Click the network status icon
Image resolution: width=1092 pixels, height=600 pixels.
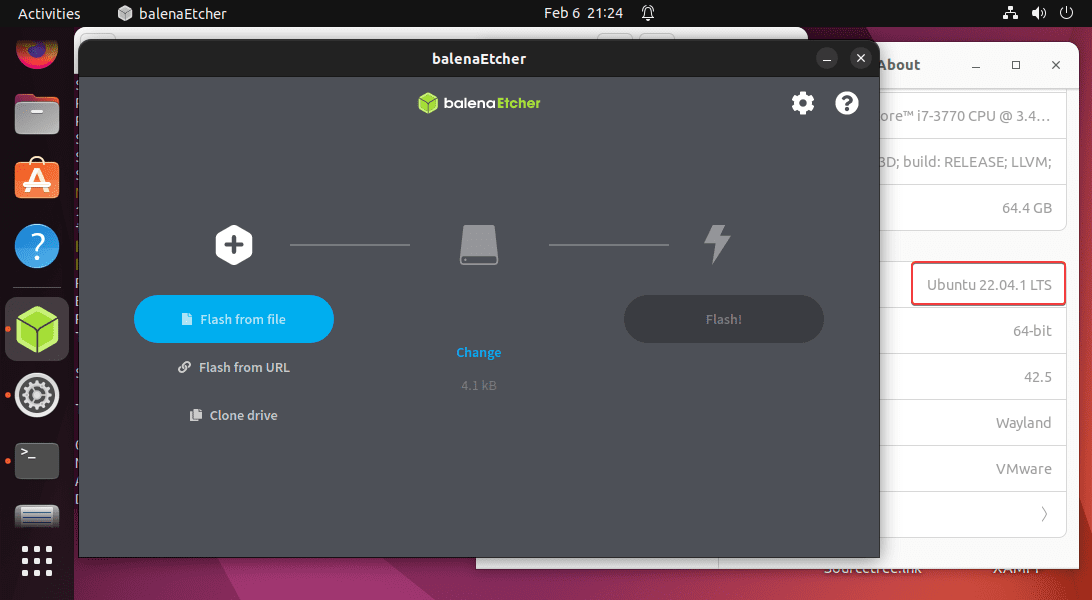1011,13
